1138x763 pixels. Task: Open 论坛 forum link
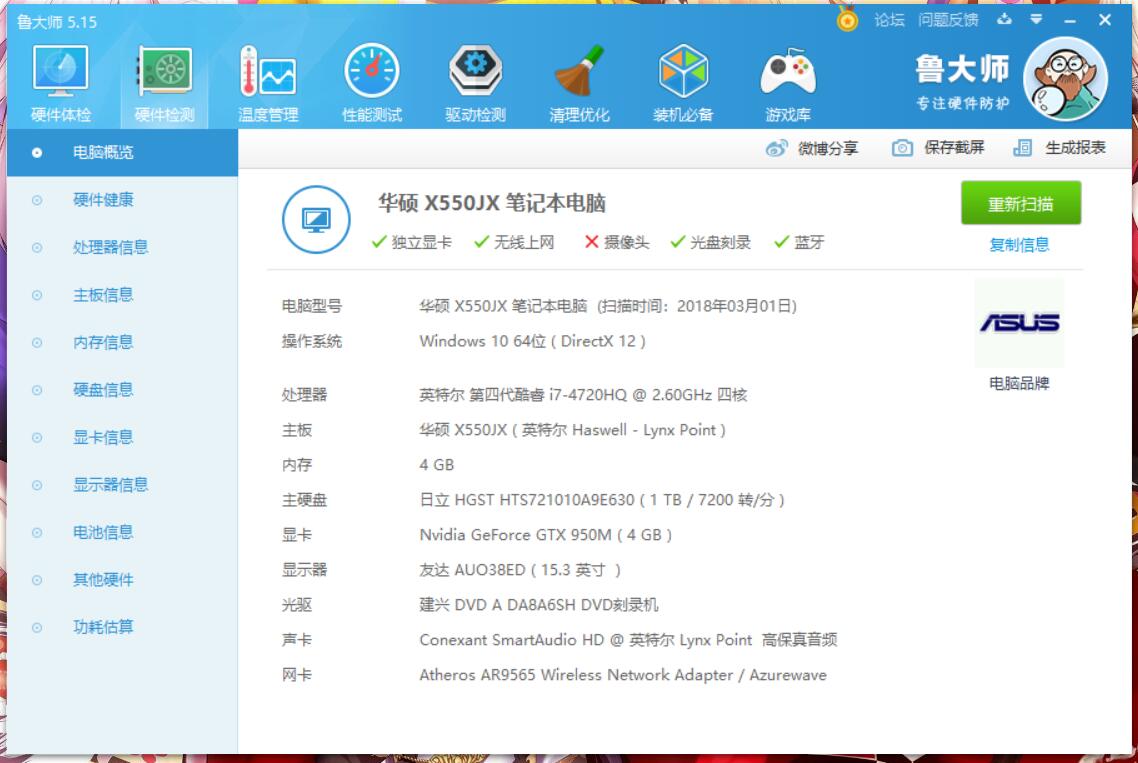tap(889, 20)
